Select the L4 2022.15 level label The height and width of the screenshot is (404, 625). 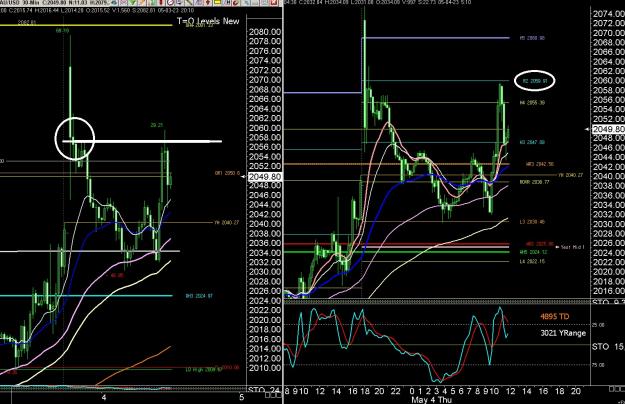[x=532, y=261]
